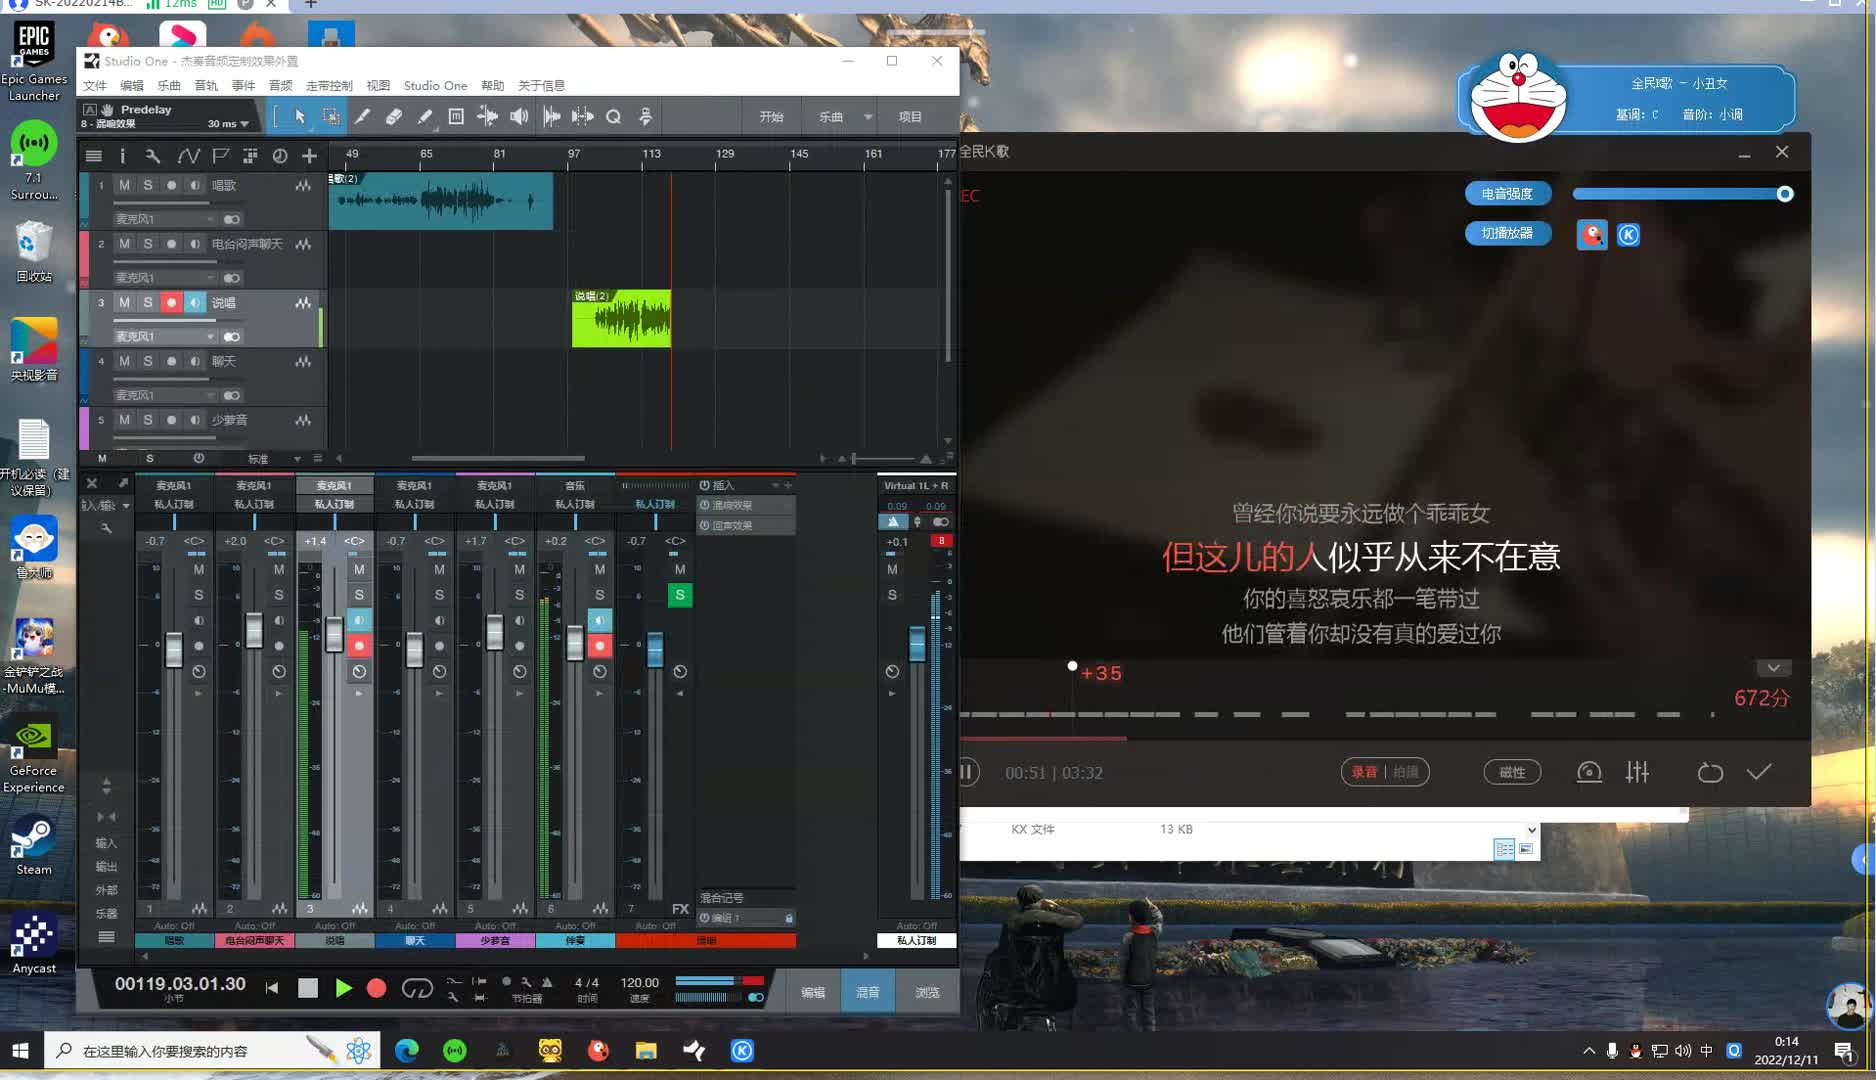1876x1080 pixels.
Task: Switch to the 混音 tab
Action: [868, 993]
